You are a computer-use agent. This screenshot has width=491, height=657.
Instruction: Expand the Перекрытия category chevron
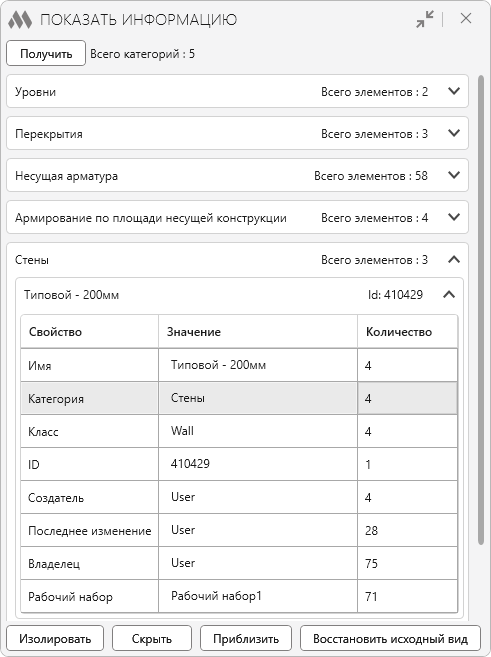point(454,133)
